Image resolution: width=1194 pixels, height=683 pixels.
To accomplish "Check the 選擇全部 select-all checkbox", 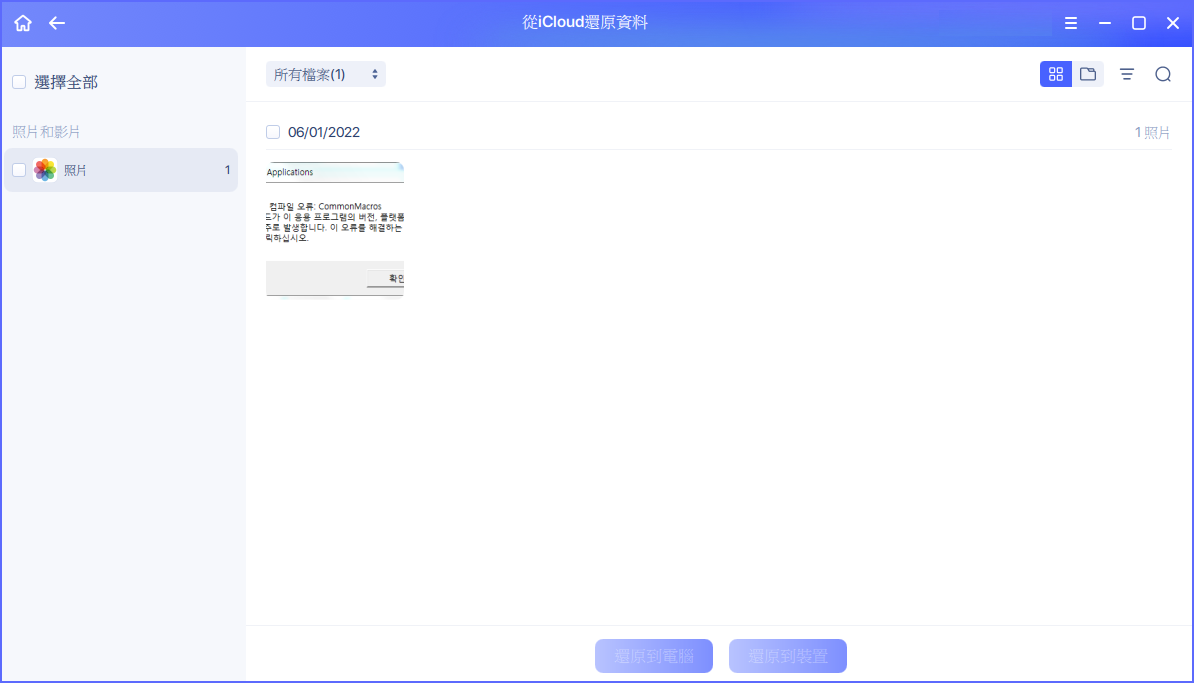I will click(18, 81).
